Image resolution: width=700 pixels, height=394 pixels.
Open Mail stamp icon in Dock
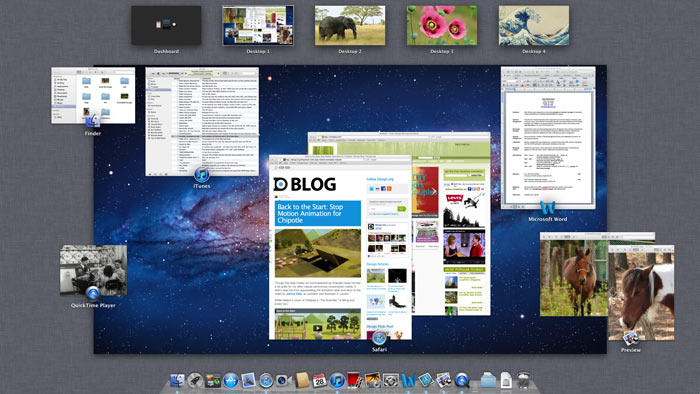(x=248, y=381)
